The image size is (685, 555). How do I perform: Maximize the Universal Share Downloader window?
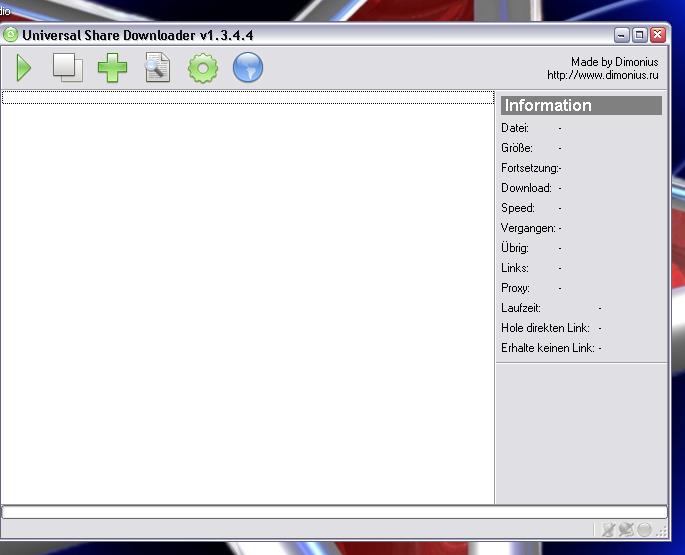[640, 35]
